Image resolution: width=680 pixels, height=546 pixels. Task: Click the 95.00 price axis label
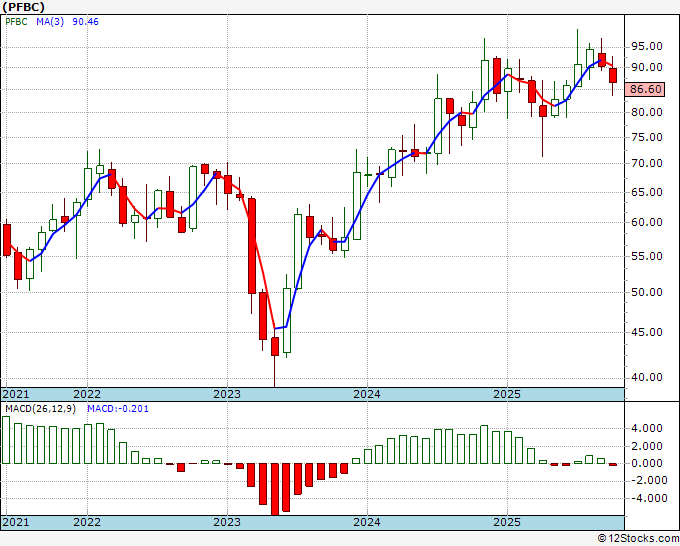(646, 46)
